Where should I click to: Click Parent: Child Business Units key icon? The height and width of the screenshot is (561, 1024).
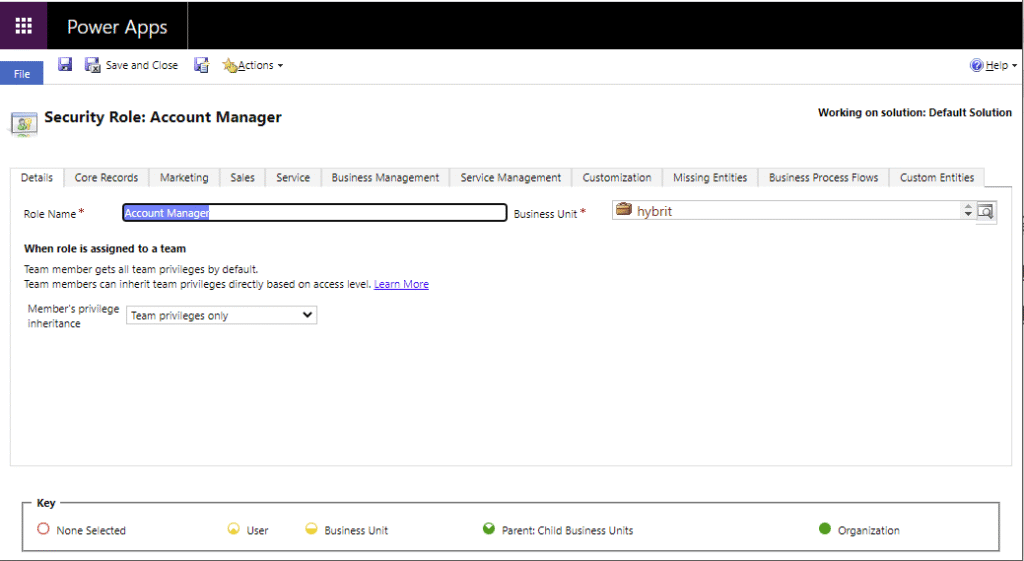[488, 528]
